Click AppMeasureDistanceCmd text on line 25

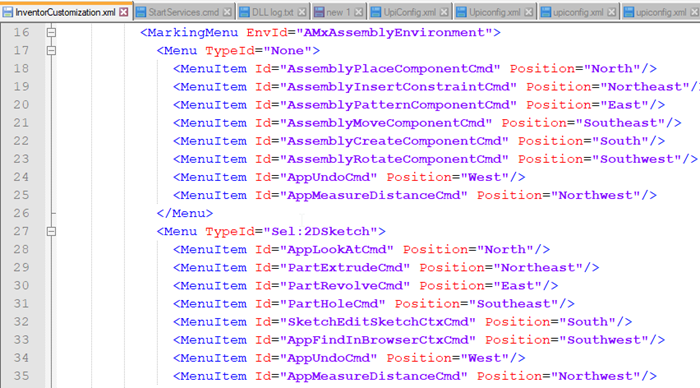pyautogui.click(x=374, y=195)
